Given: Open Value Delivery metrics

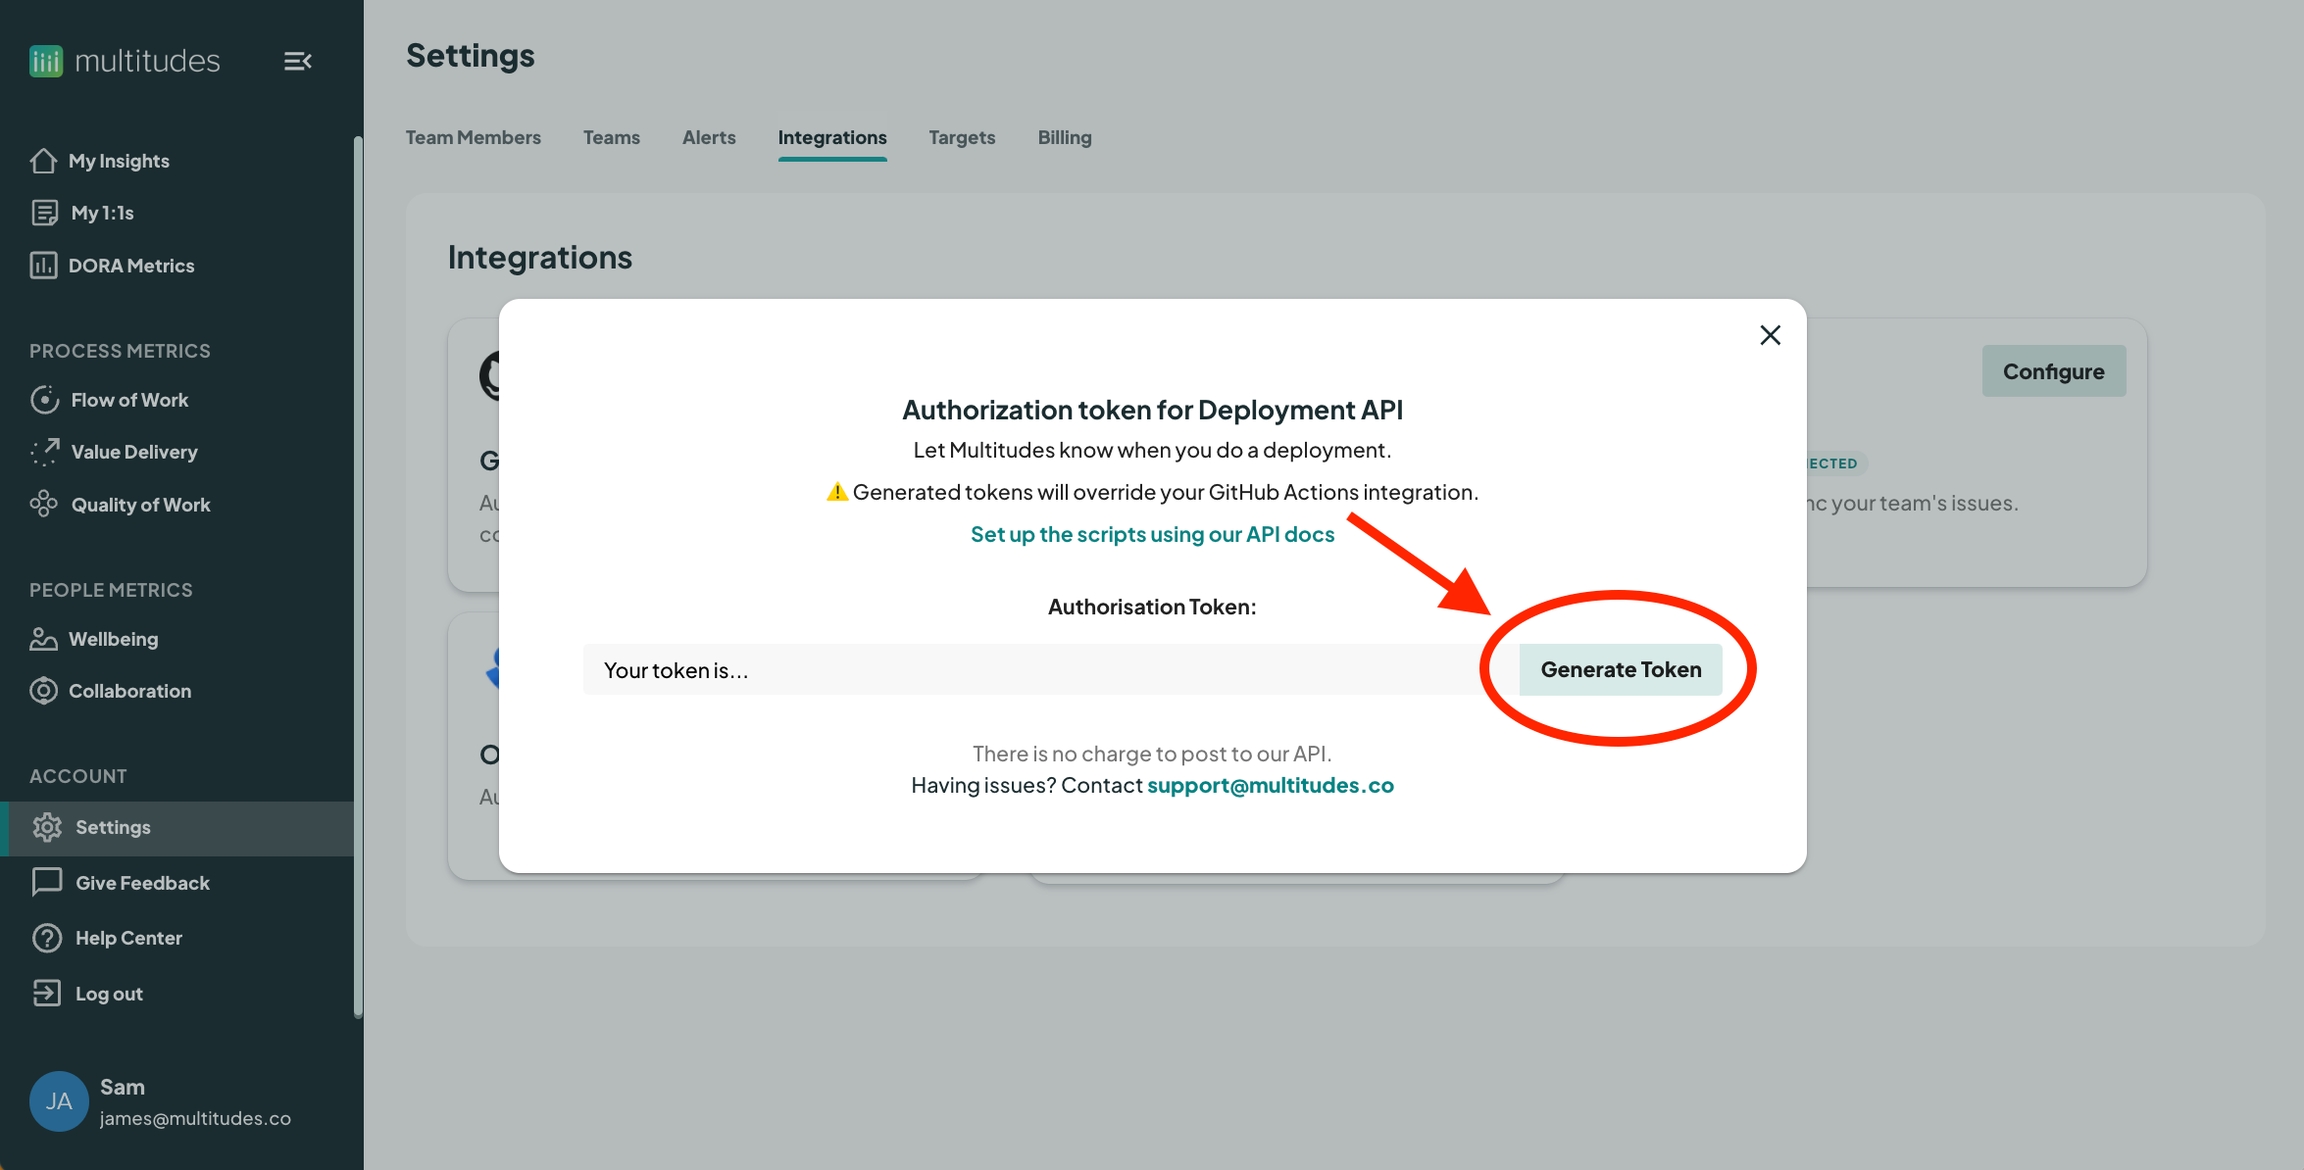Looking at the screenshot, I should click(x=134, y=452).
